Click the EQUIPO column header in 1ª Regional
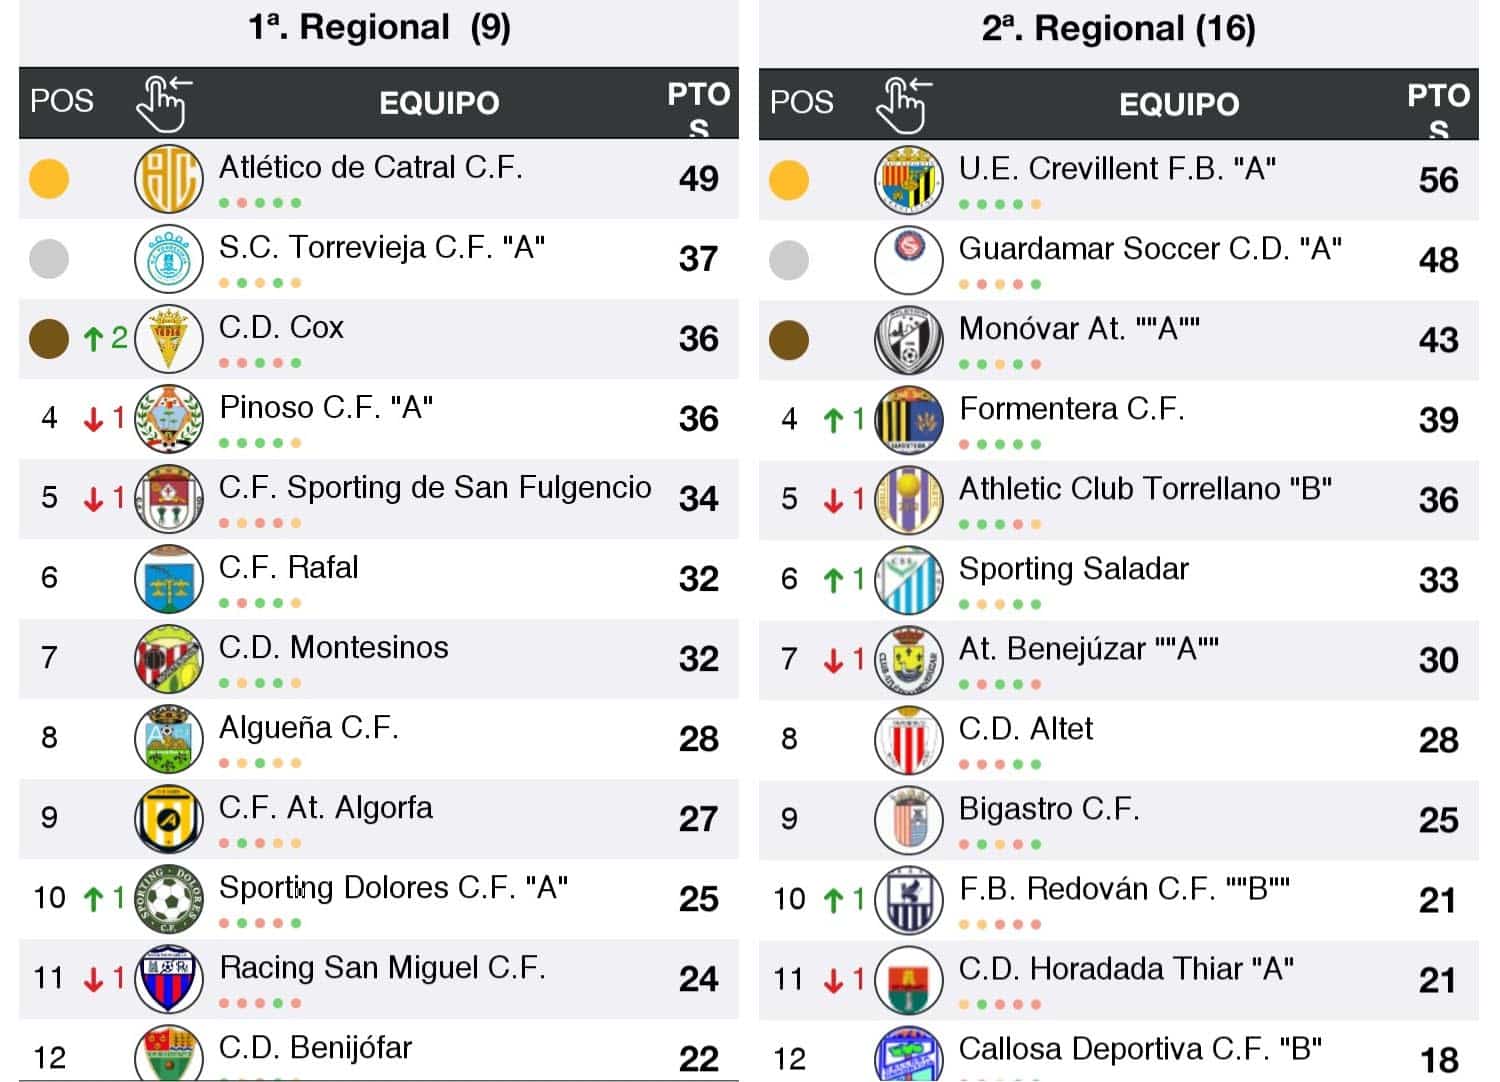 439,103
